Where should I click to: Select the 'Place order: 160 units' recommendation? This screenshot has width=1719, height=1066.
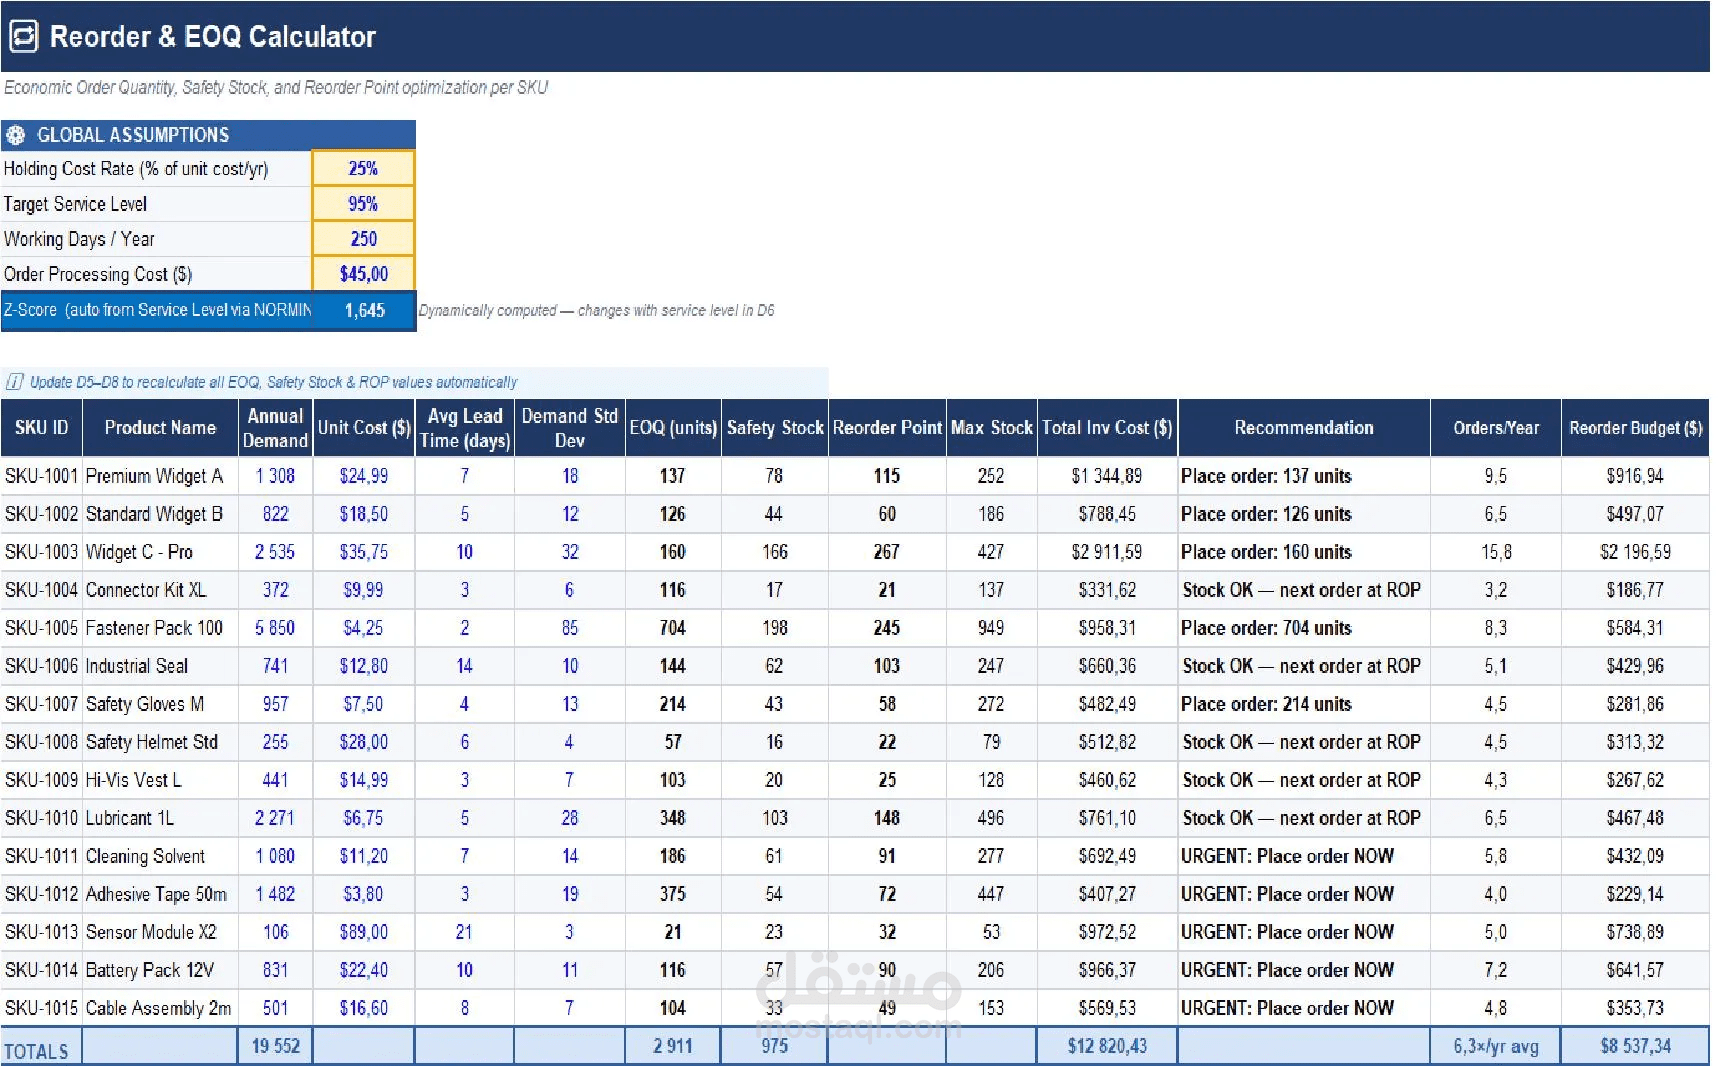click(x=1304, y=552)
